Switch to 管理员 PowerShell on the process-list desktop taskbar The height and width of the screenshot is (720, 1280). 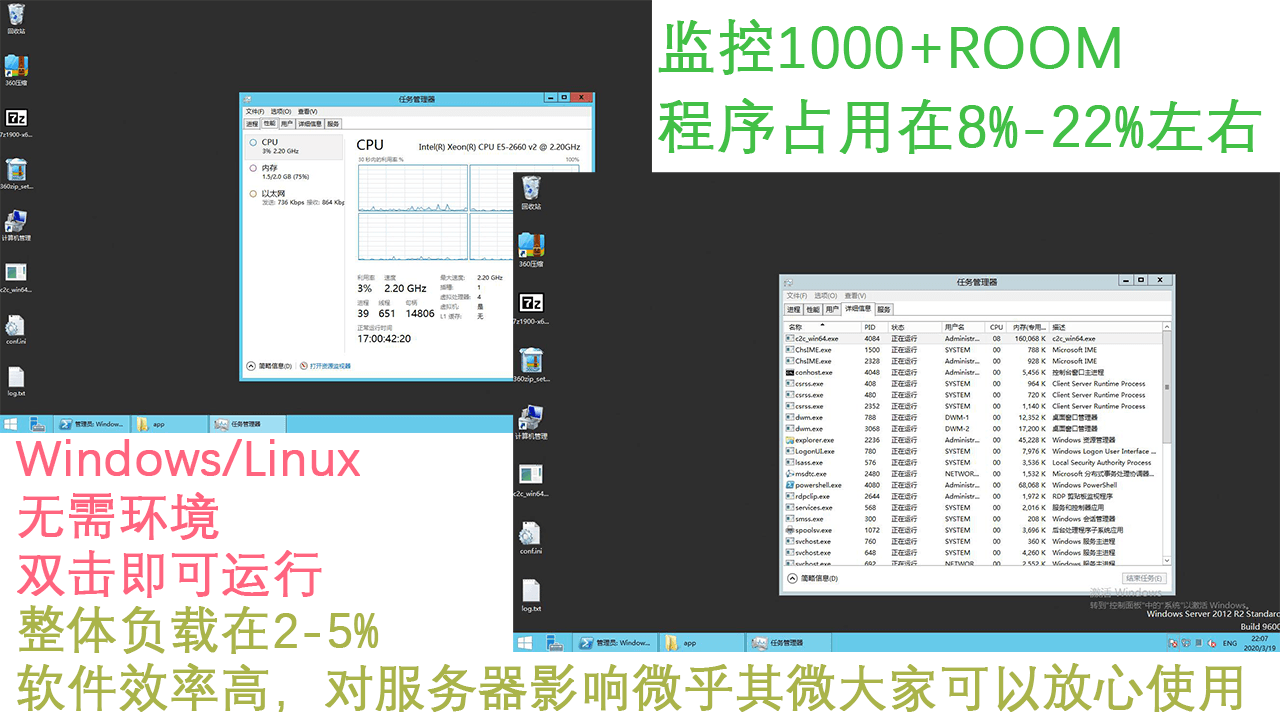[x=617, y=643]
